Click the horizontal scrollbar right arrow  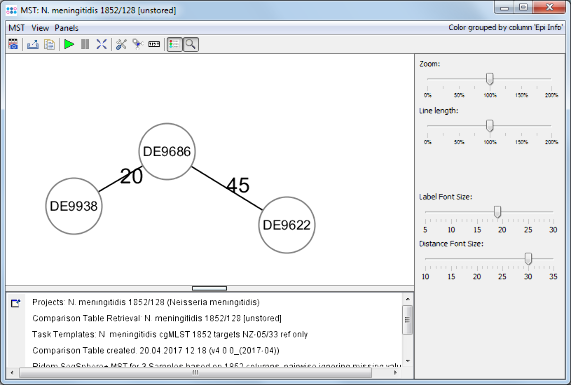(x=395, y=372)
